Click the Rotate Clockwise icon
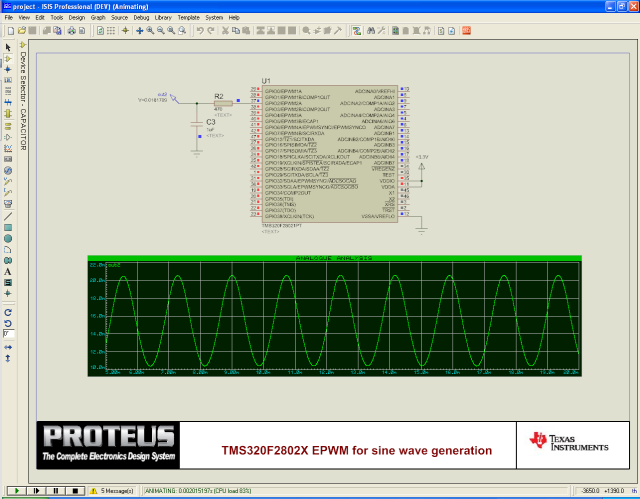Viewport: 640px width, 499px height. point(8,311)
